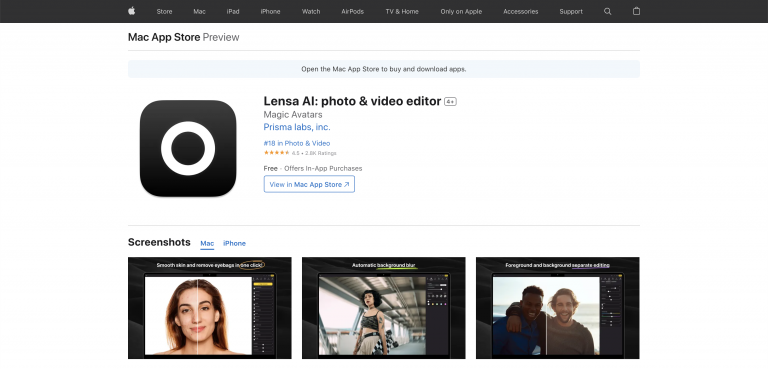Image resolution: width=768 pixels, height=369 pixels.
Task: Click the Lensa AI app icon
Action: coord(188,148)
